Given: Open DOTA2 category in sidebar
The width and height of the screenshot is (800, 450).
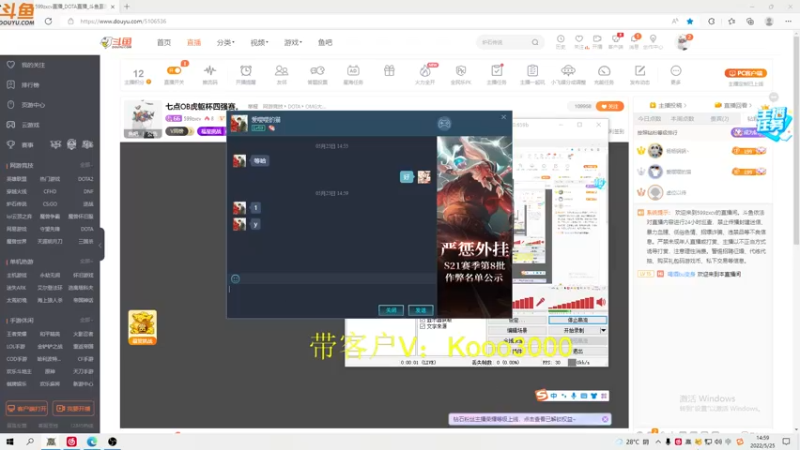Looking at the screenshot, I should (85, 179).
